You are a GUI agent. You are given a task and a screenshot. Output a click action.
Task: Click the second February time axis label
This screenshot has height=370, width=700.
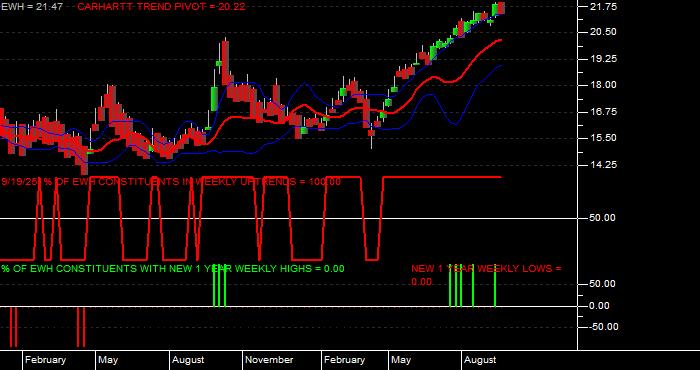pos(344,360)
